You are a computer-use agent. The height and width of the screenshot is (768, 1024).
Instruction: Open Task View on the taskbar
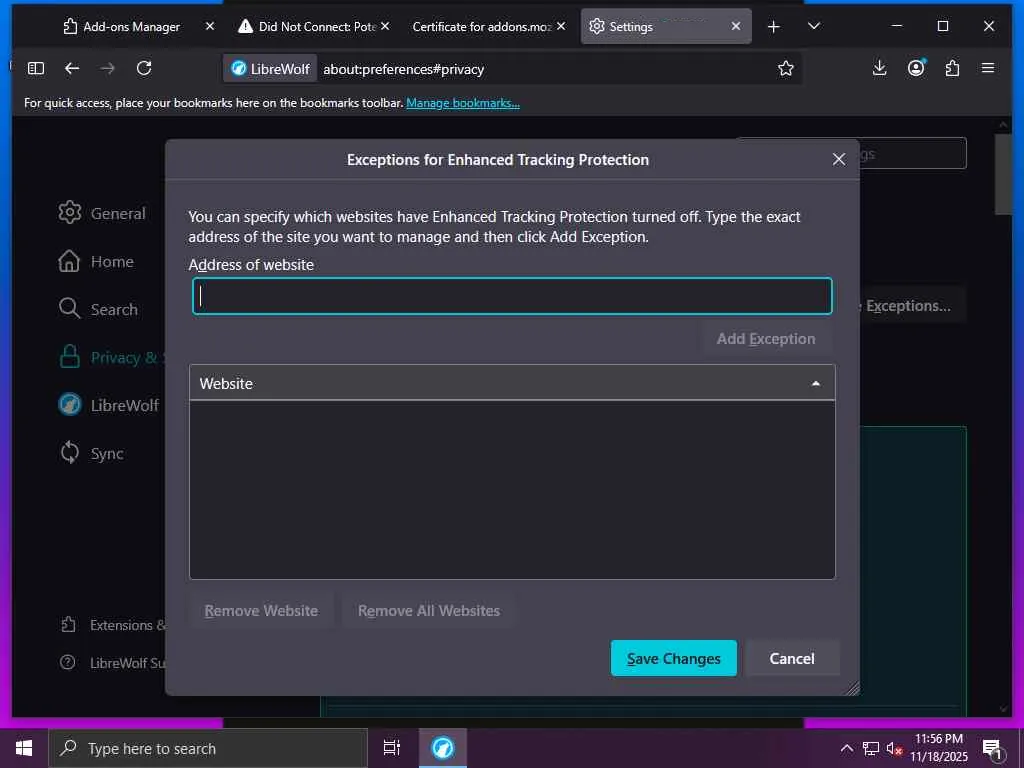[x=391, y=748]
